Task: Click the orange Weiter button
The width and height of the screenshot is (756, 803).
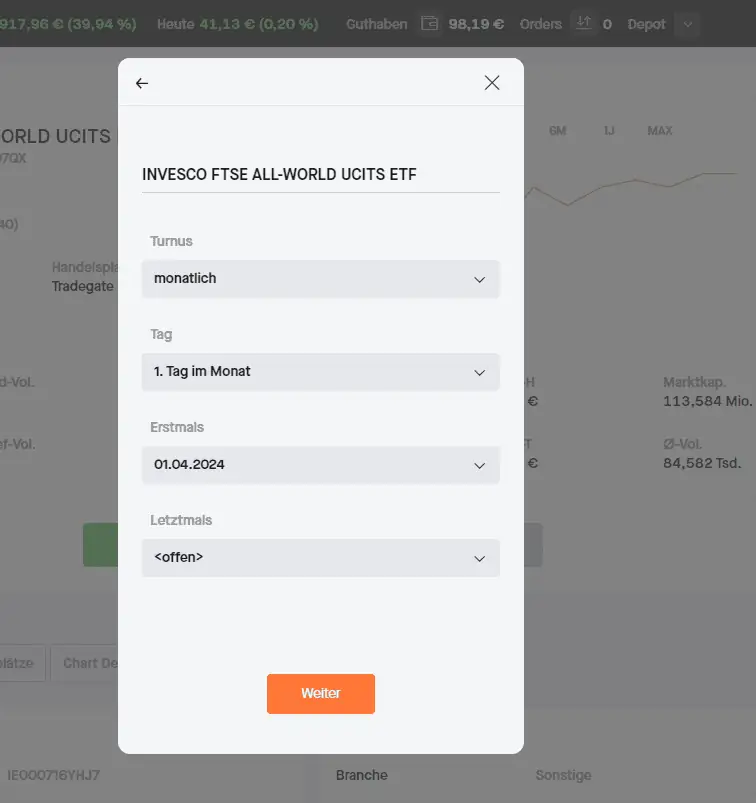Action: pyautogui.click(x=321, y=693)
